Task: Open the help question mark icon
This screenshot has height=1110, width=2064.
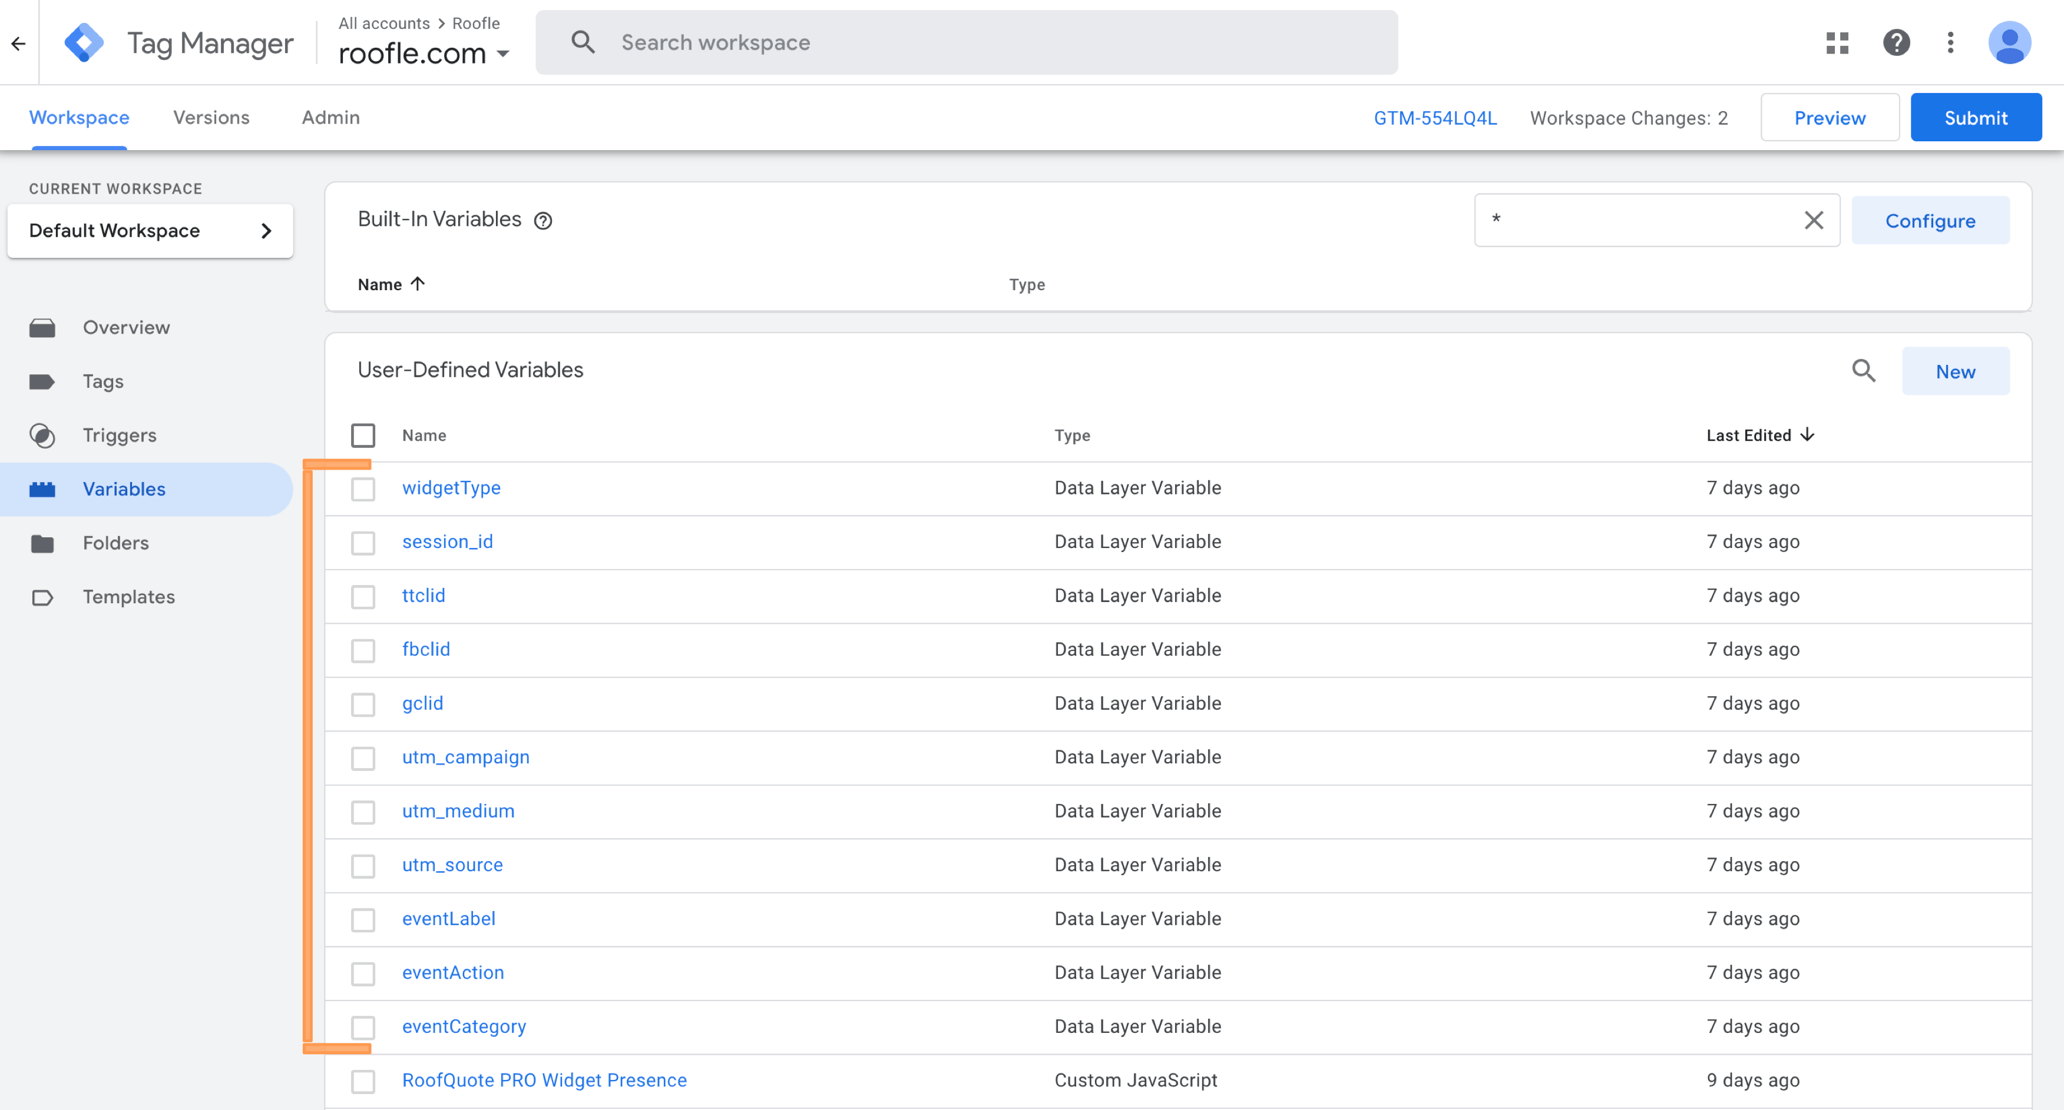Action: point(1896,43)
